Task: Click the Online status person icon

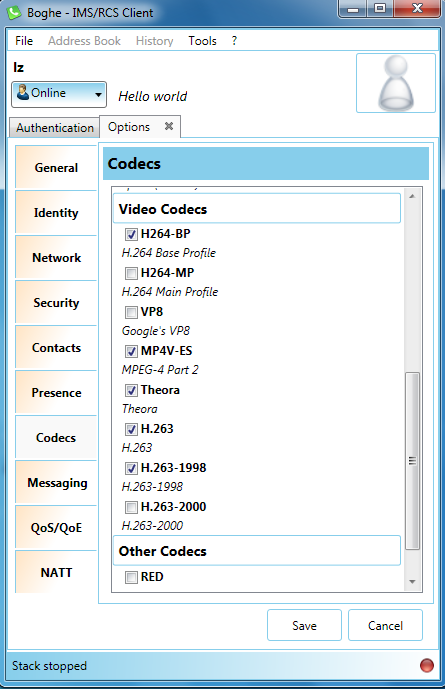Action: click(22, 93)
